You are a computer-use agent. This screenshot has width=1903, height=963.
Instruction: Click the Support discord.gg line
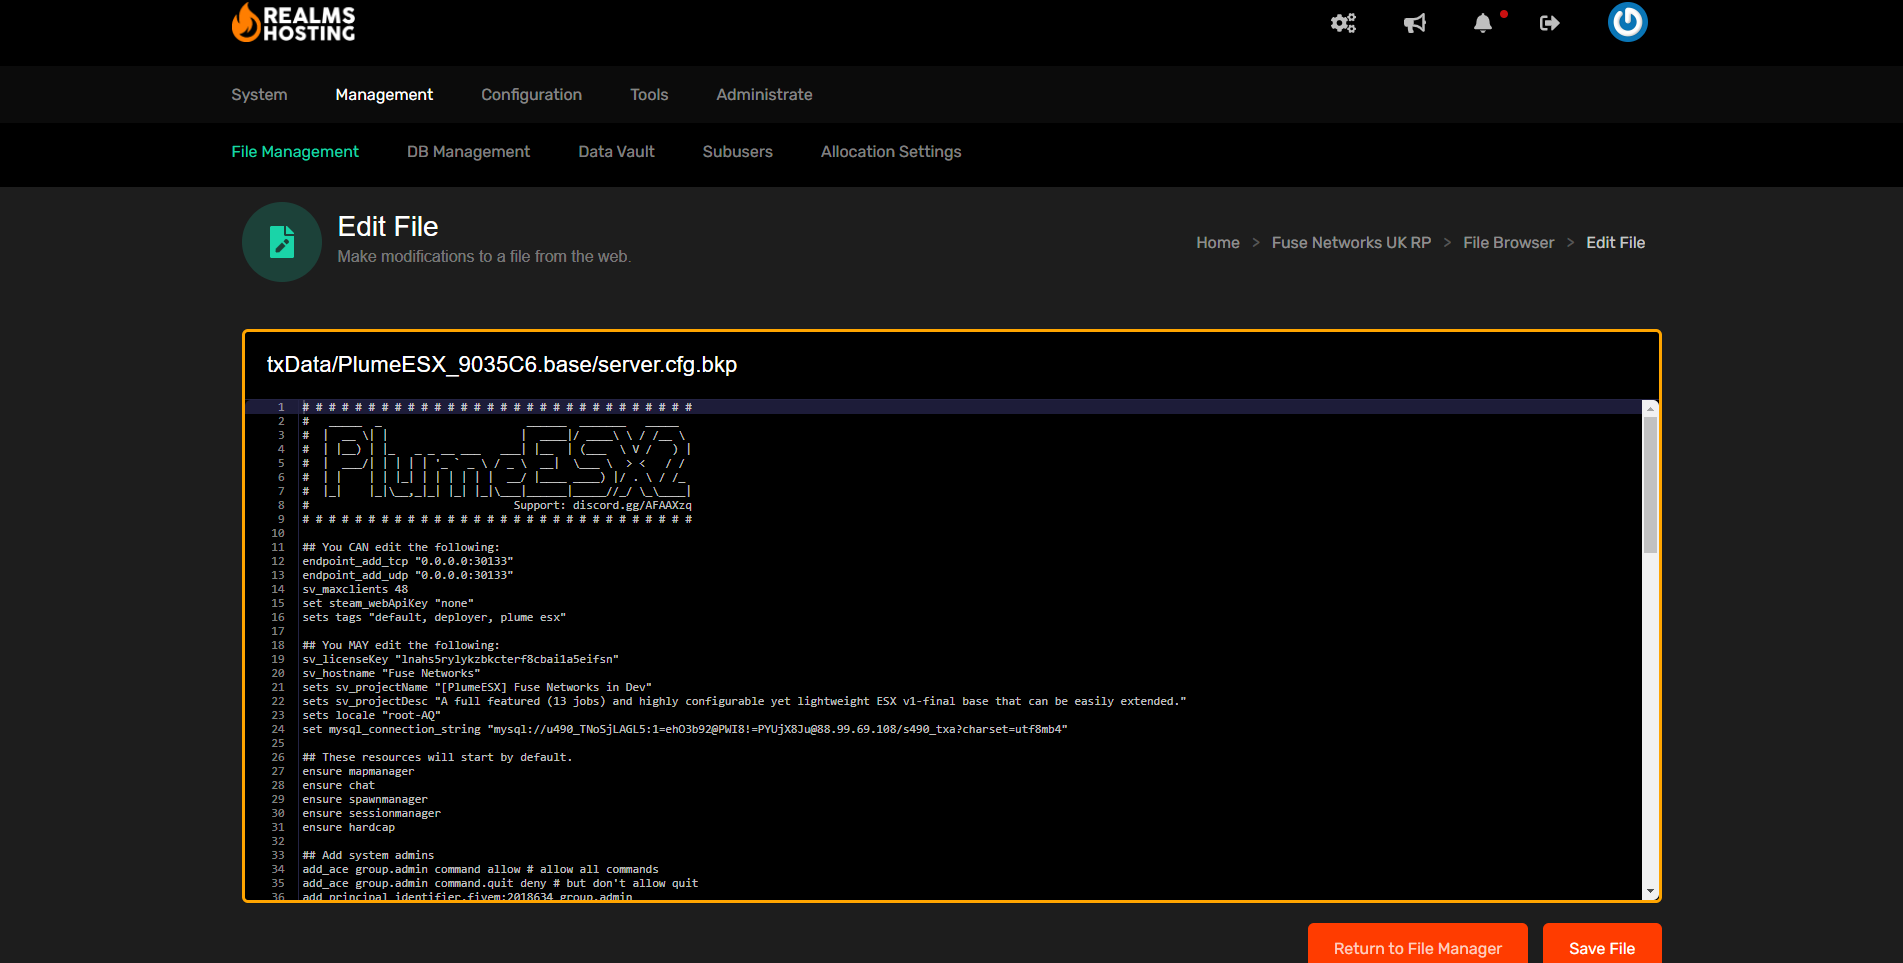(x=602, y=505)
